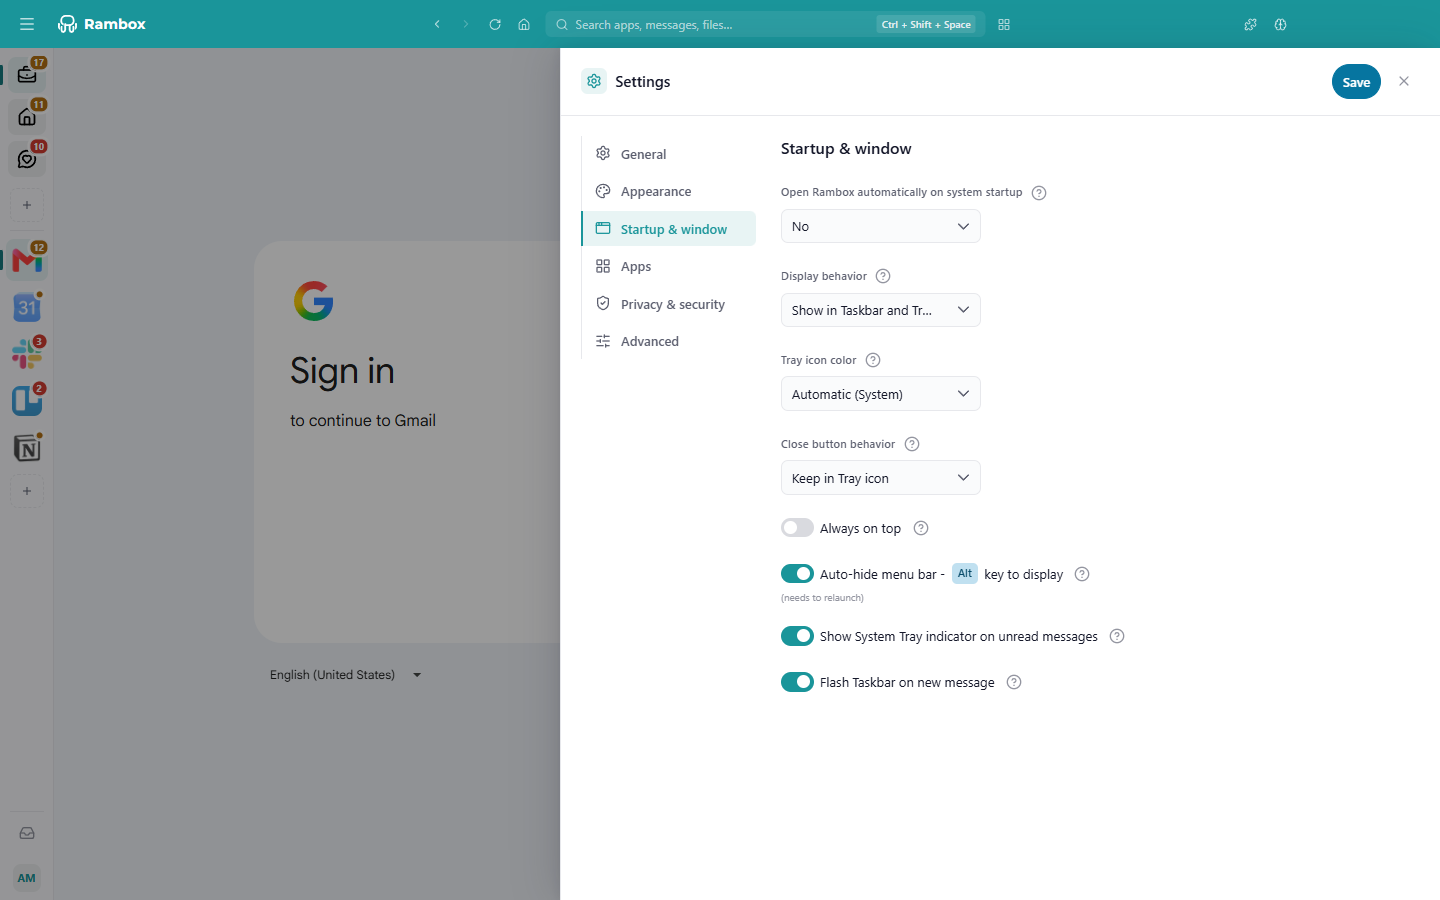Open the Notion app in the sidebar

[x=27, y=448]
